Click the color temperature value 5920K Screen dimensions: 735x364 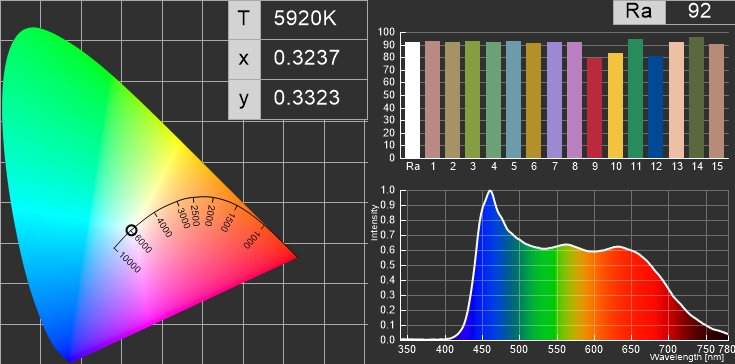305,18
